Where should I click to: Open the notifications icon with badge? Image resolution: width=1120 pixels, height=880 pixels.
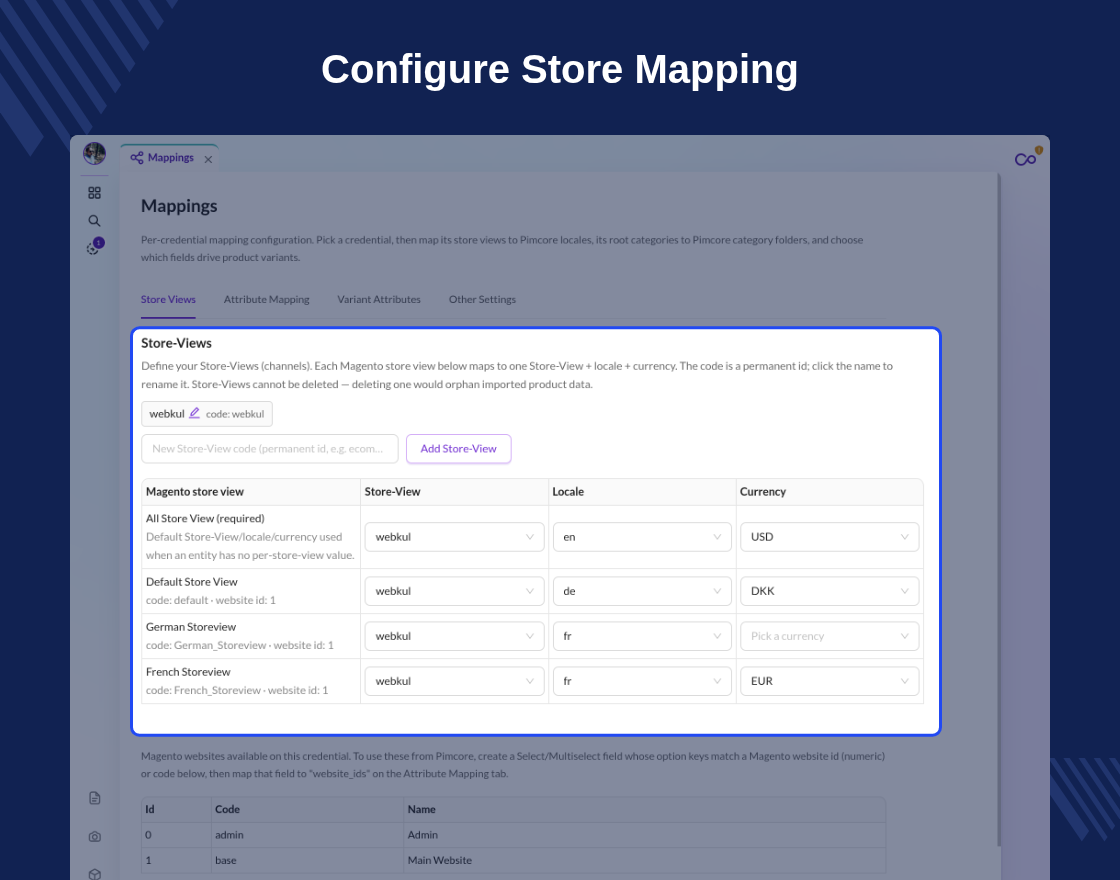pyautogui.click(x=94, y=247)
